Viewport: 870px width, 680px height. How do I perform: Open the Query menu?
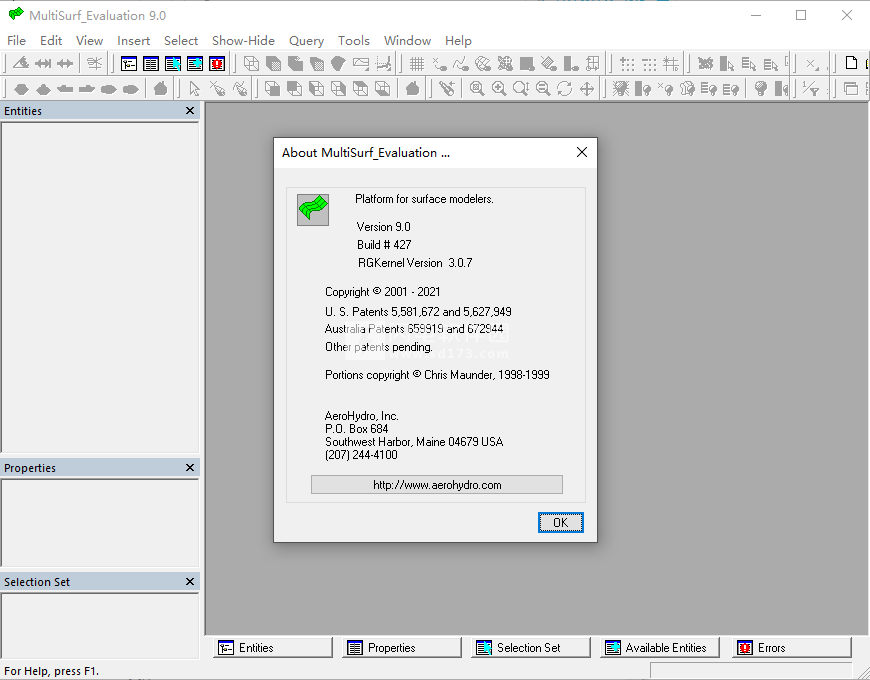(x=306, y=40)
